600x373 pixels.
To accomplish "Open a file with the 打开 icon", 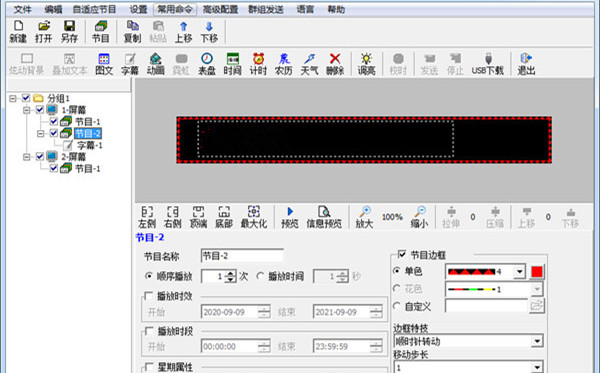I will tap(44, 31).
